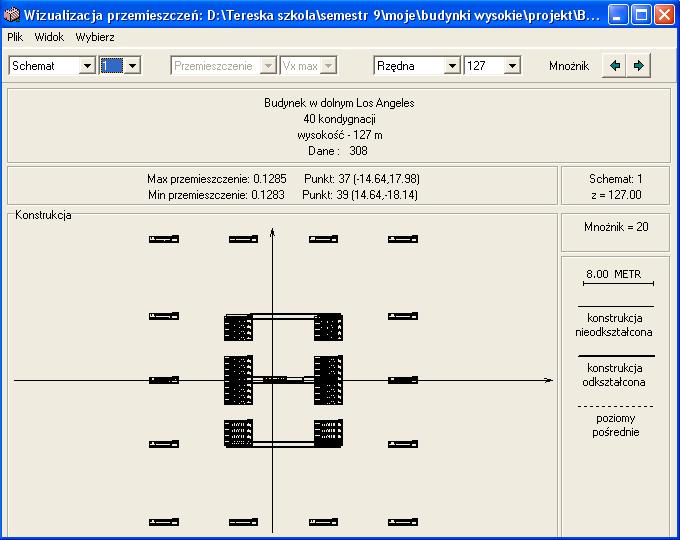
Task: Decrease multiplier with left arrow button
Action: pyautogui.click(x=614, y=66)
